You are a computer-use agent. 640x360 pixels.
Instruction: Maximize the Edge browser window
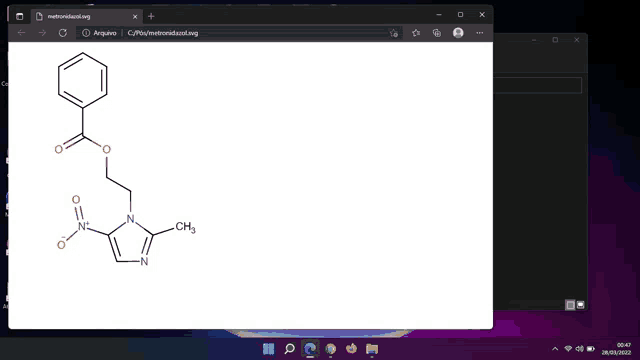pyautogui.click(x=460, y=15)
